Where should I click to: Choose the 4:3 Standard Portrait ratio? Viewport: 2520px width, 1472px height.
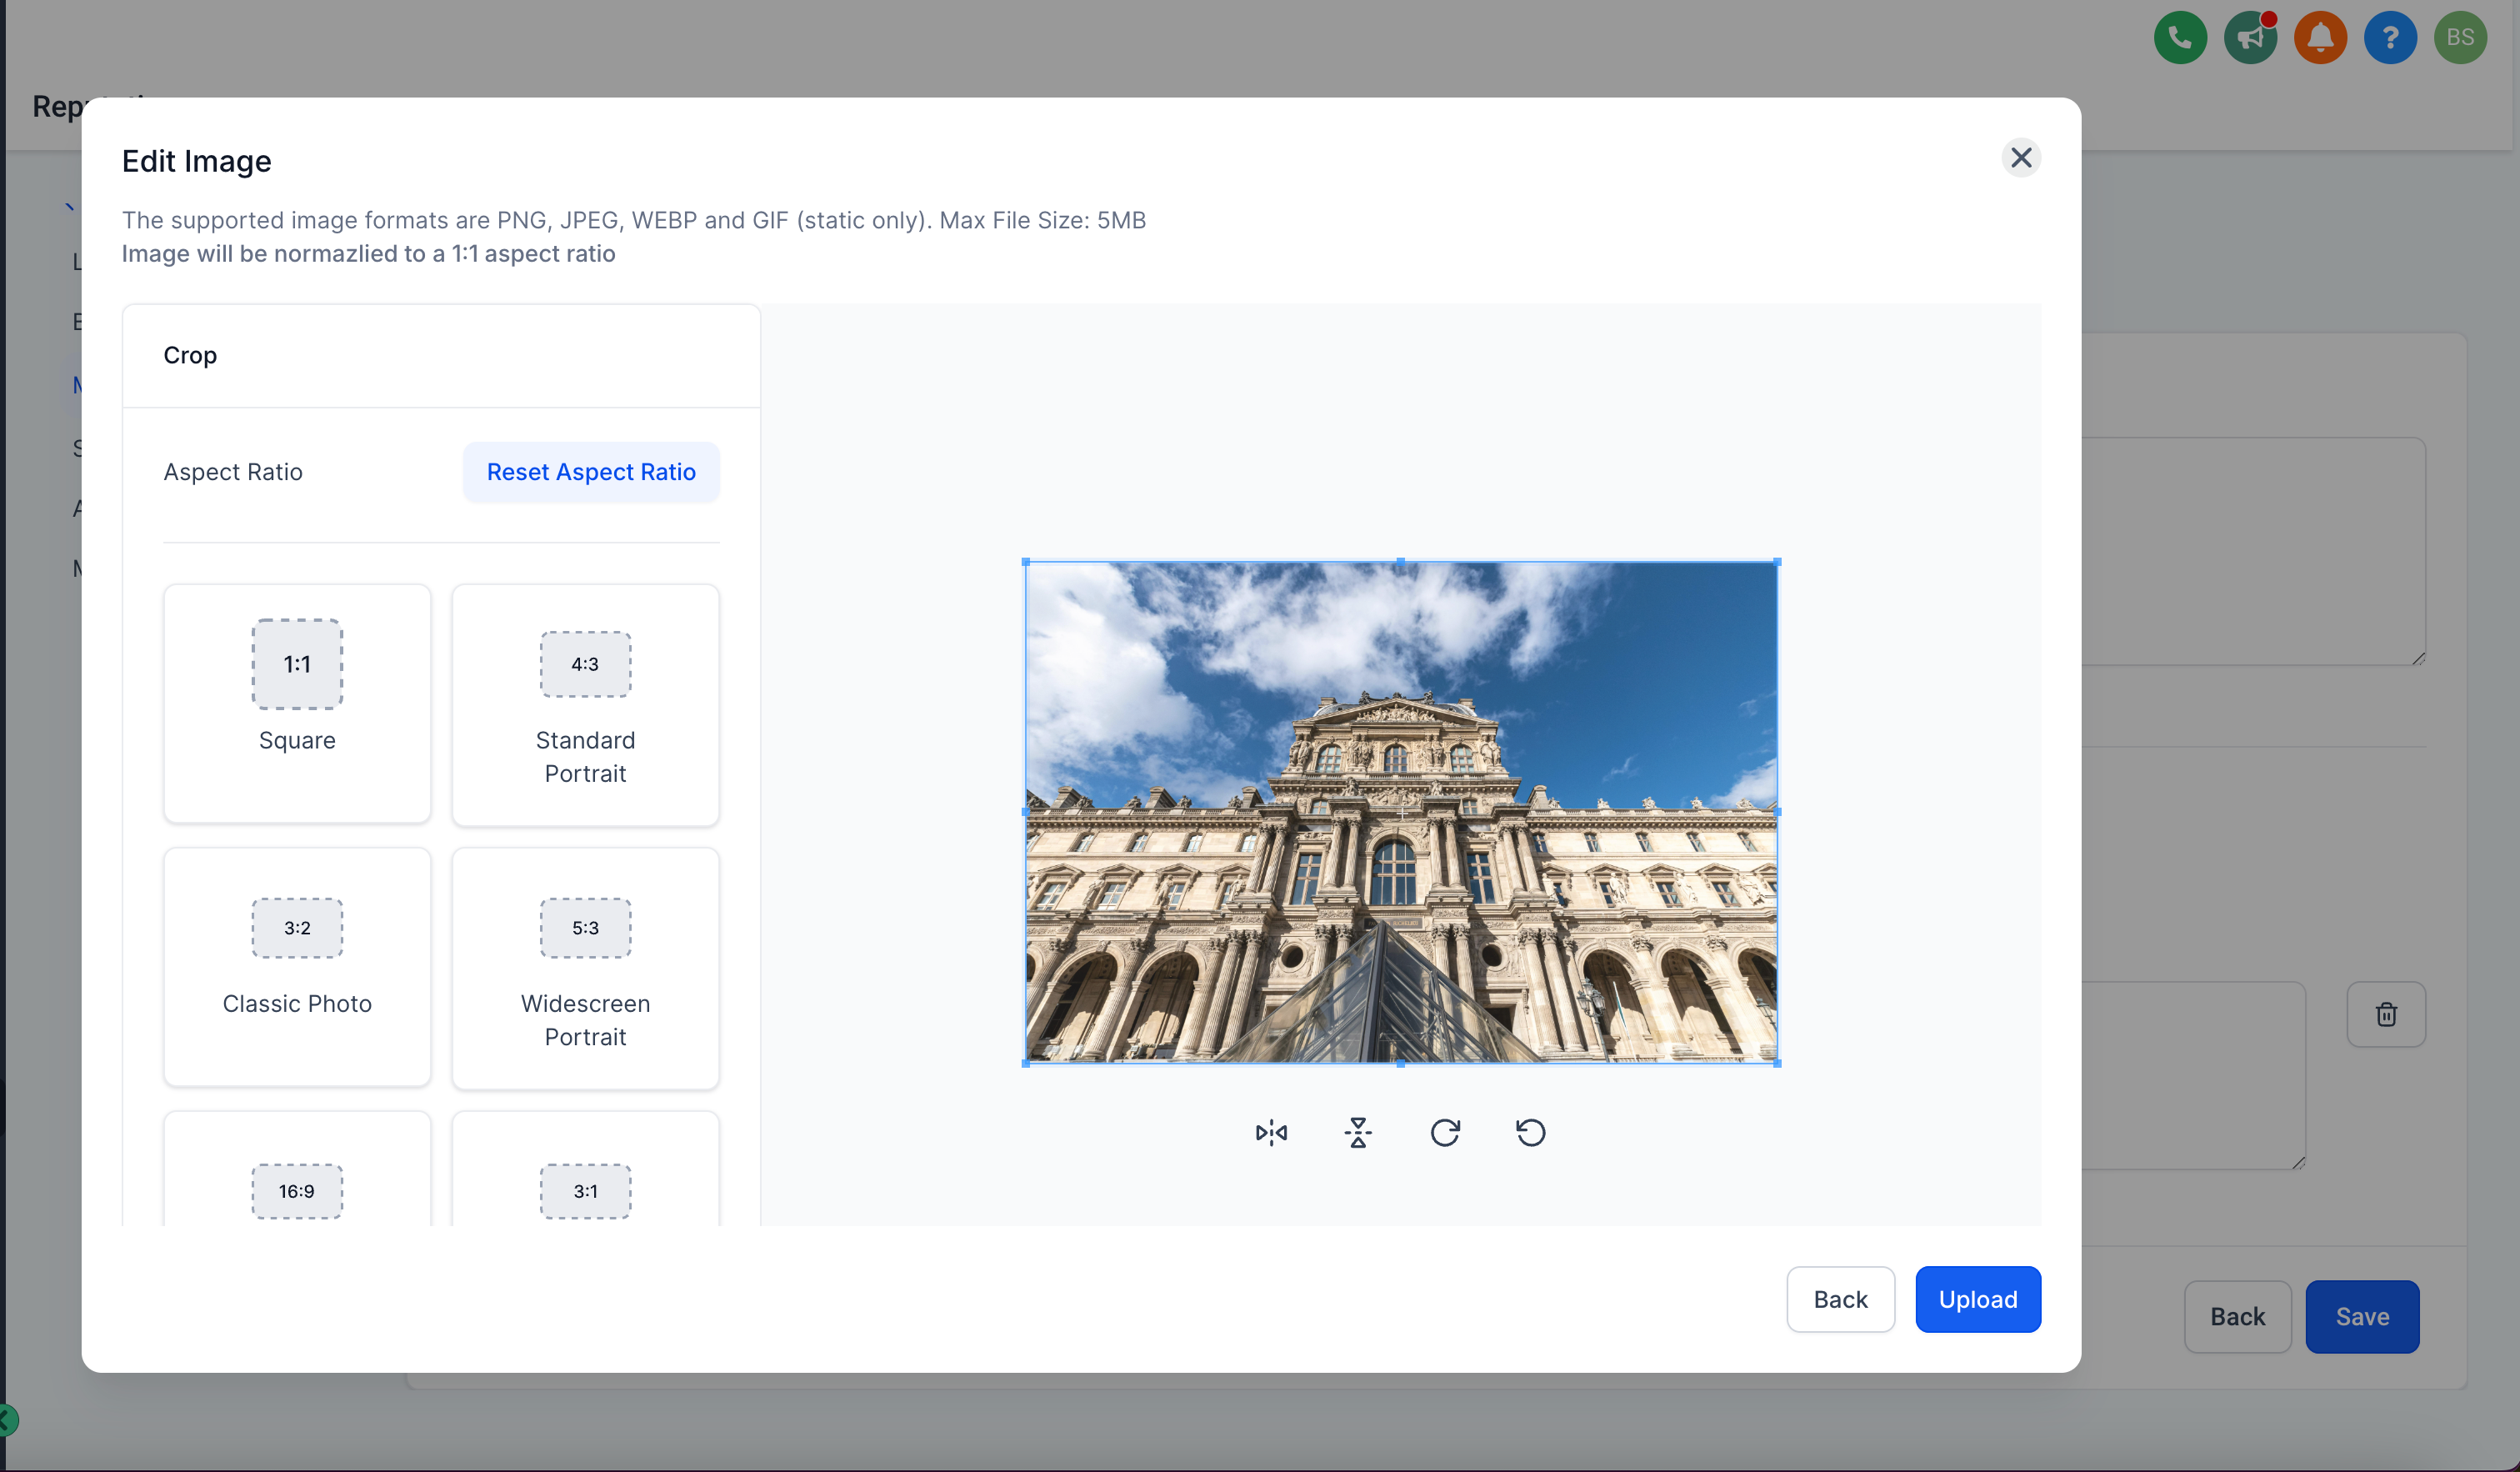pos(585,705)
